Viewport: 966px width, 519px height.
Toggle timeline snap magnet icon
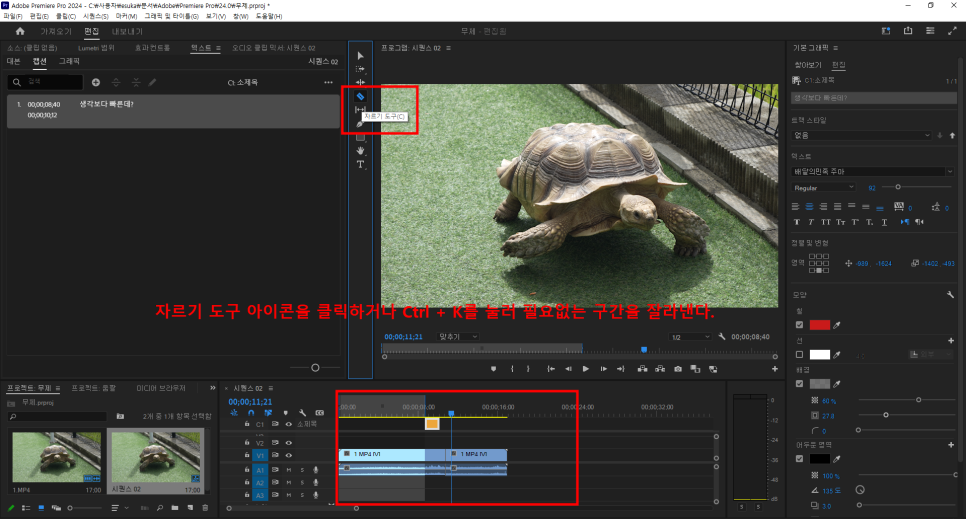click(251, 413)
